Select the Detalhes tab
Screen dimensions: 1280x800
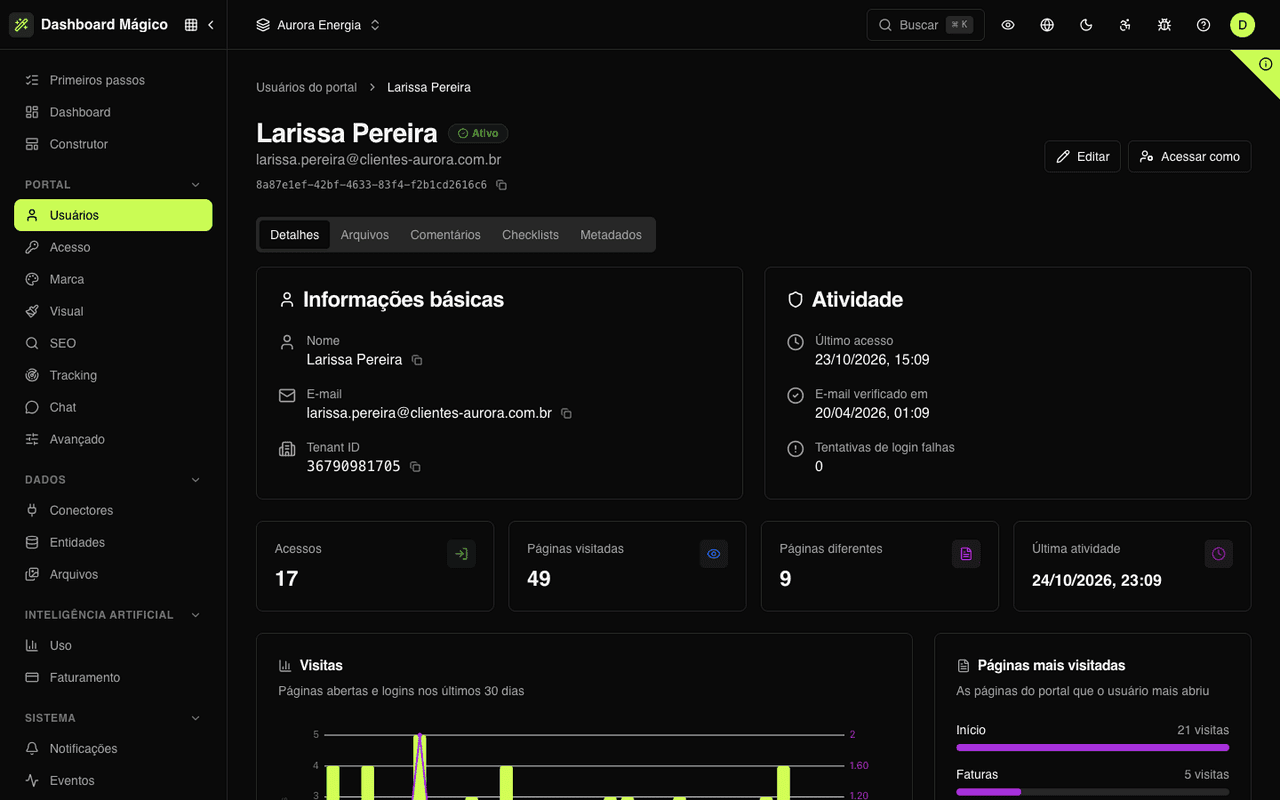295,235
